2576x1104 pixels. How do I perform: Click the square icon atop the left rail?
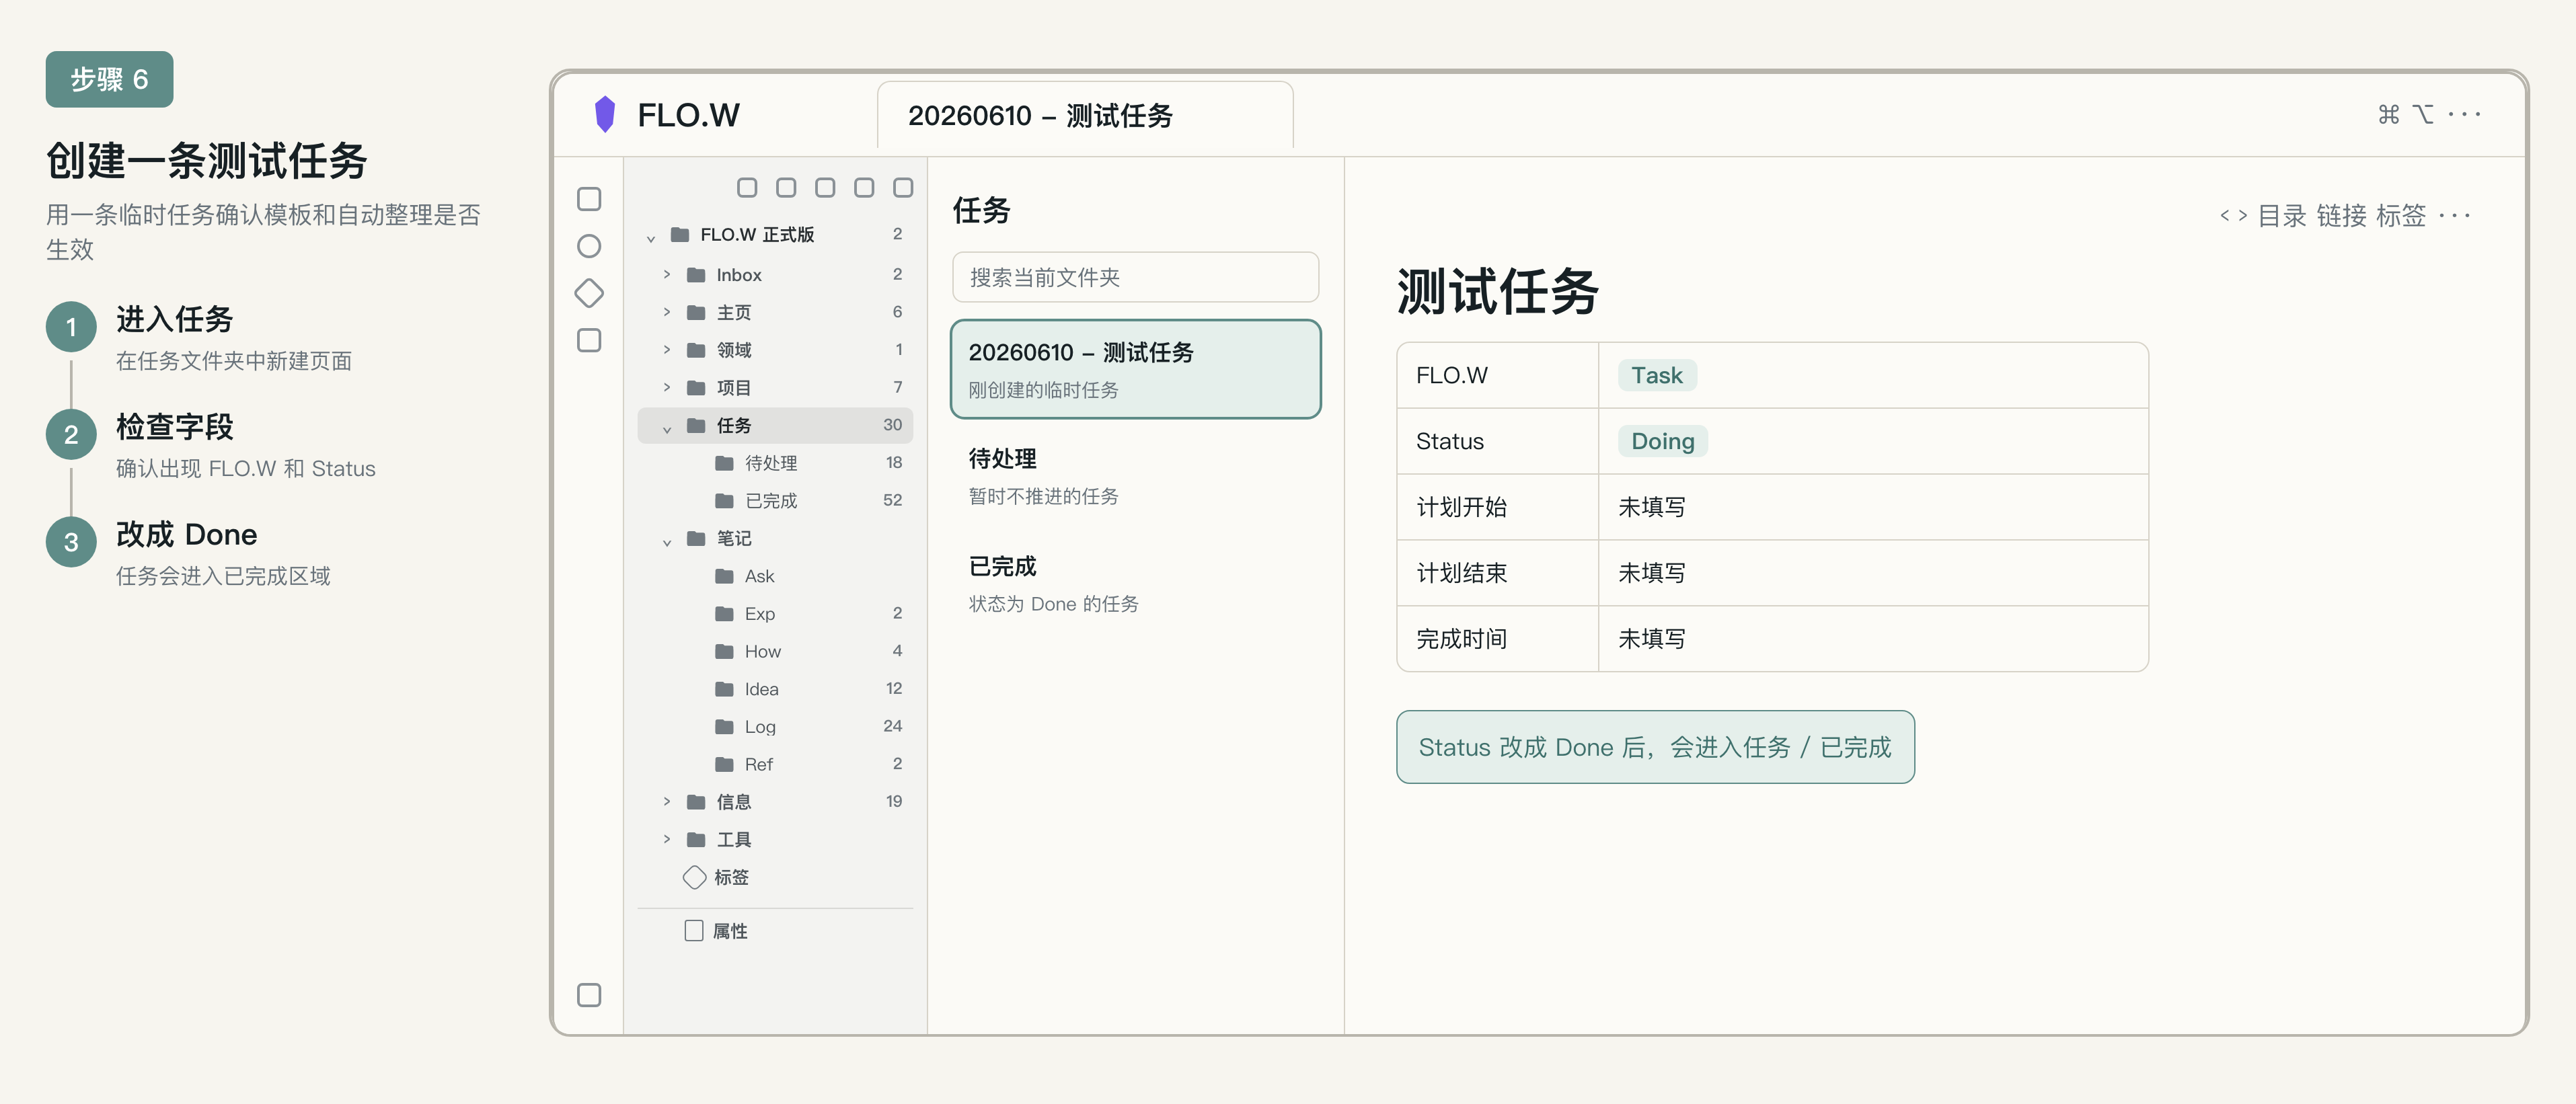click(x=589, y=199)
